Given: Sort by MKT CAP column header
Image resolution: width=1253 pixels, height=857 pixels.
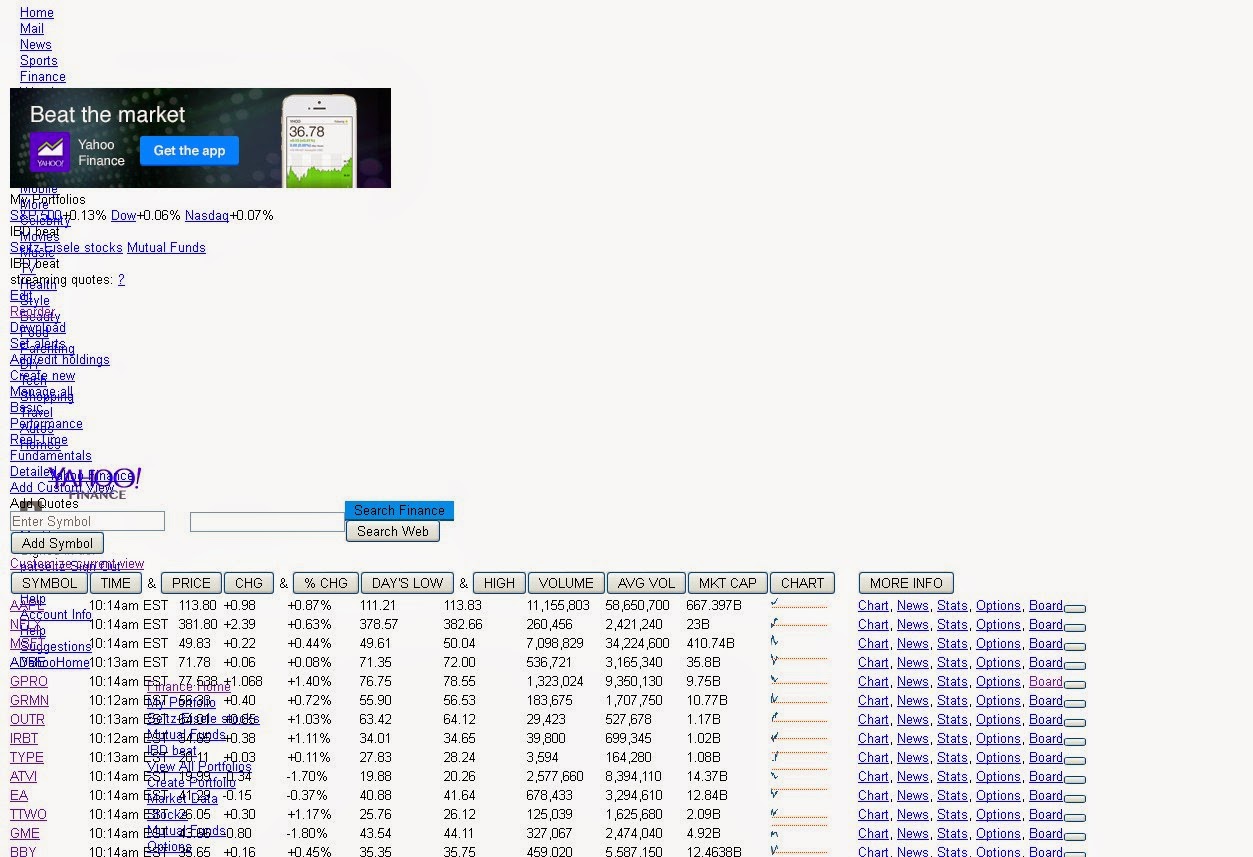Looking at the screenshot, I should (728, 583).
